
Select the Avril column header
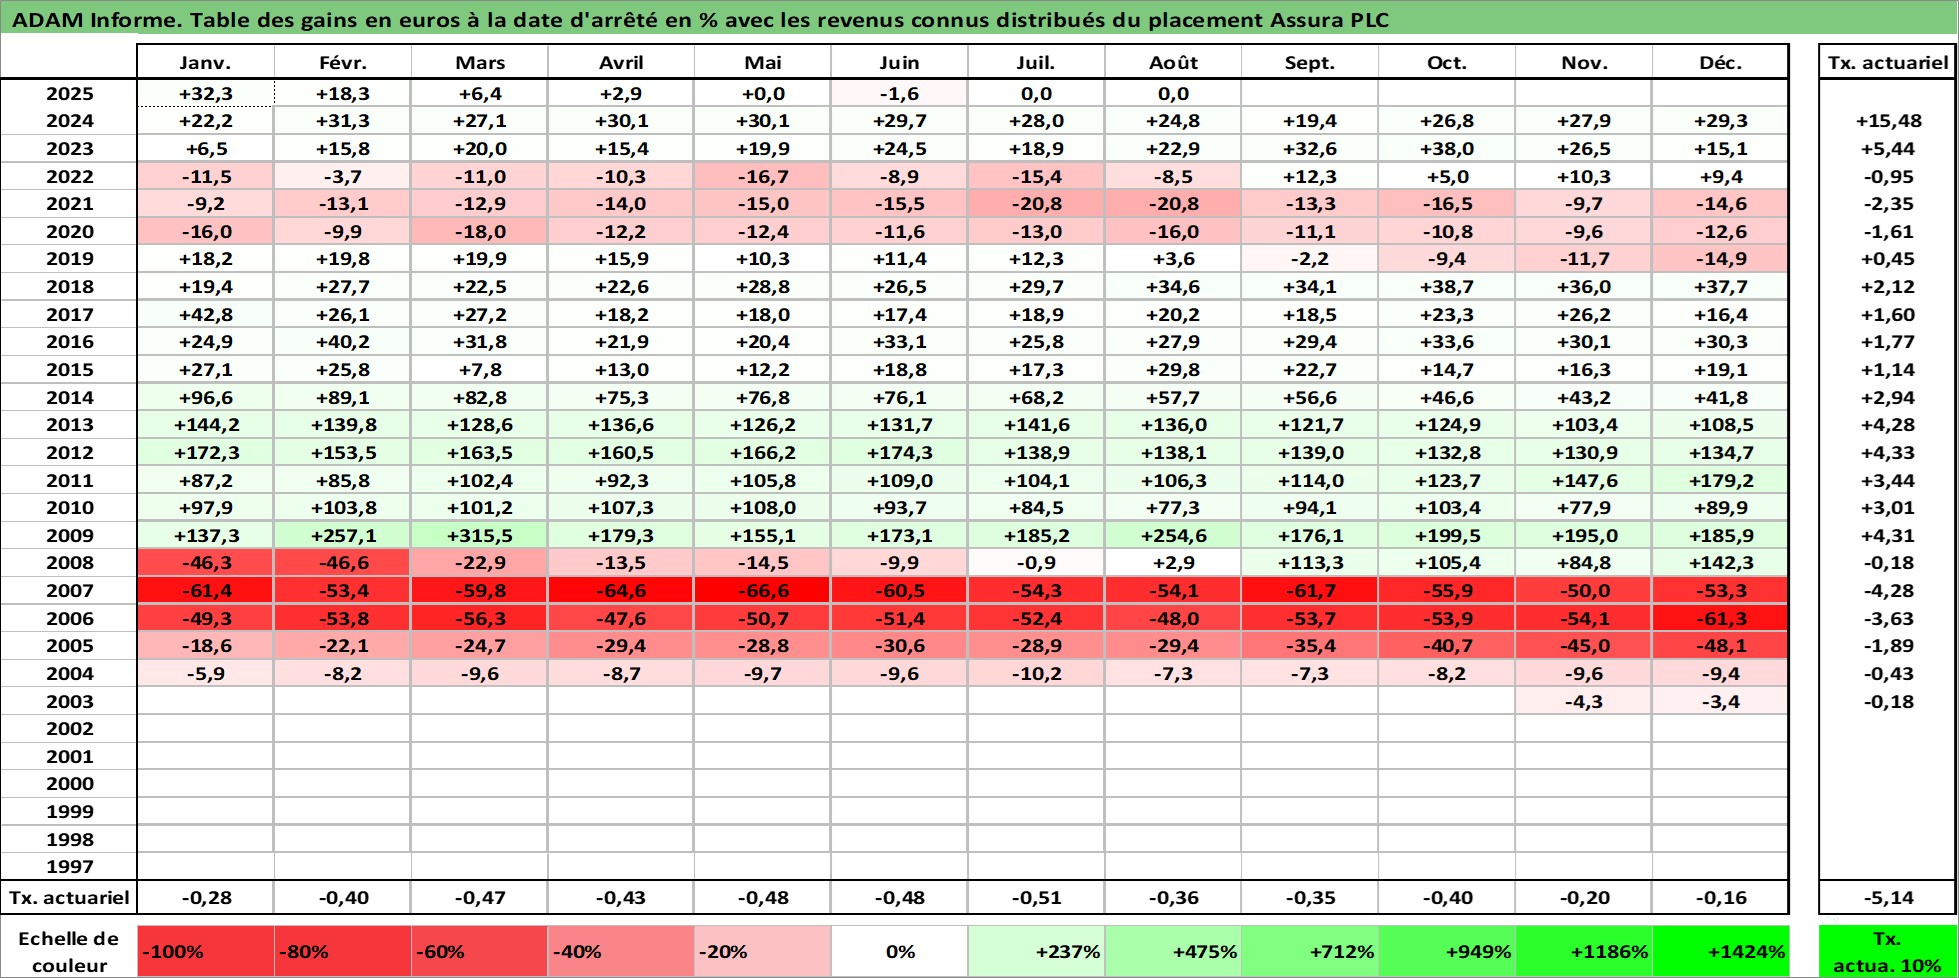(621, 62)
